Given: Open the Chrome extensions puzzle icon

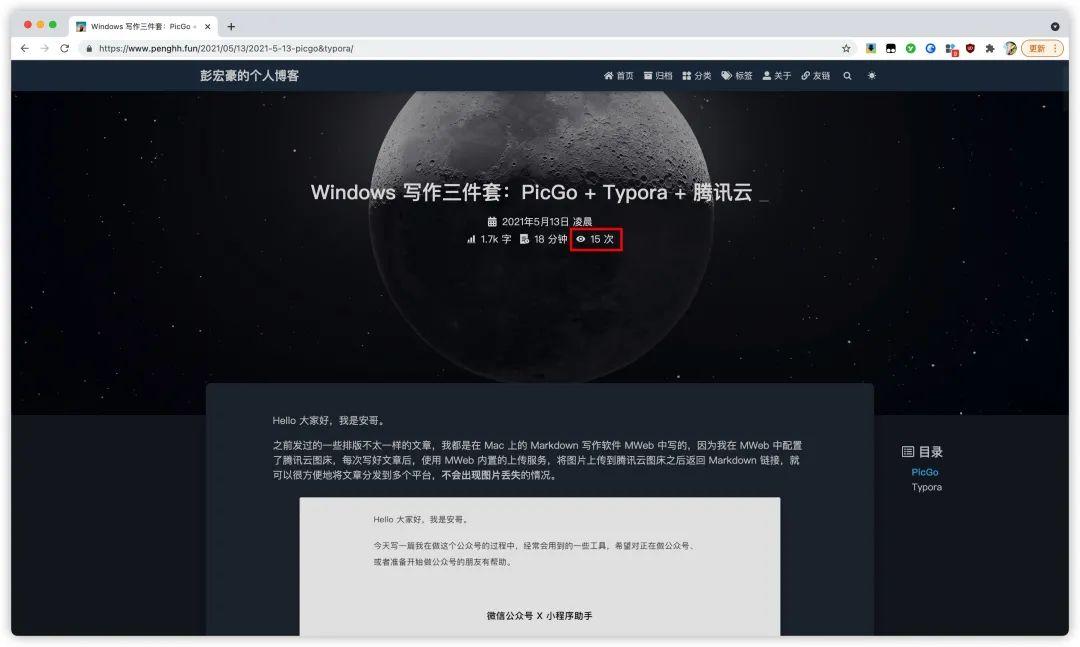Looking at the screenshot, I should pos(990,48).
